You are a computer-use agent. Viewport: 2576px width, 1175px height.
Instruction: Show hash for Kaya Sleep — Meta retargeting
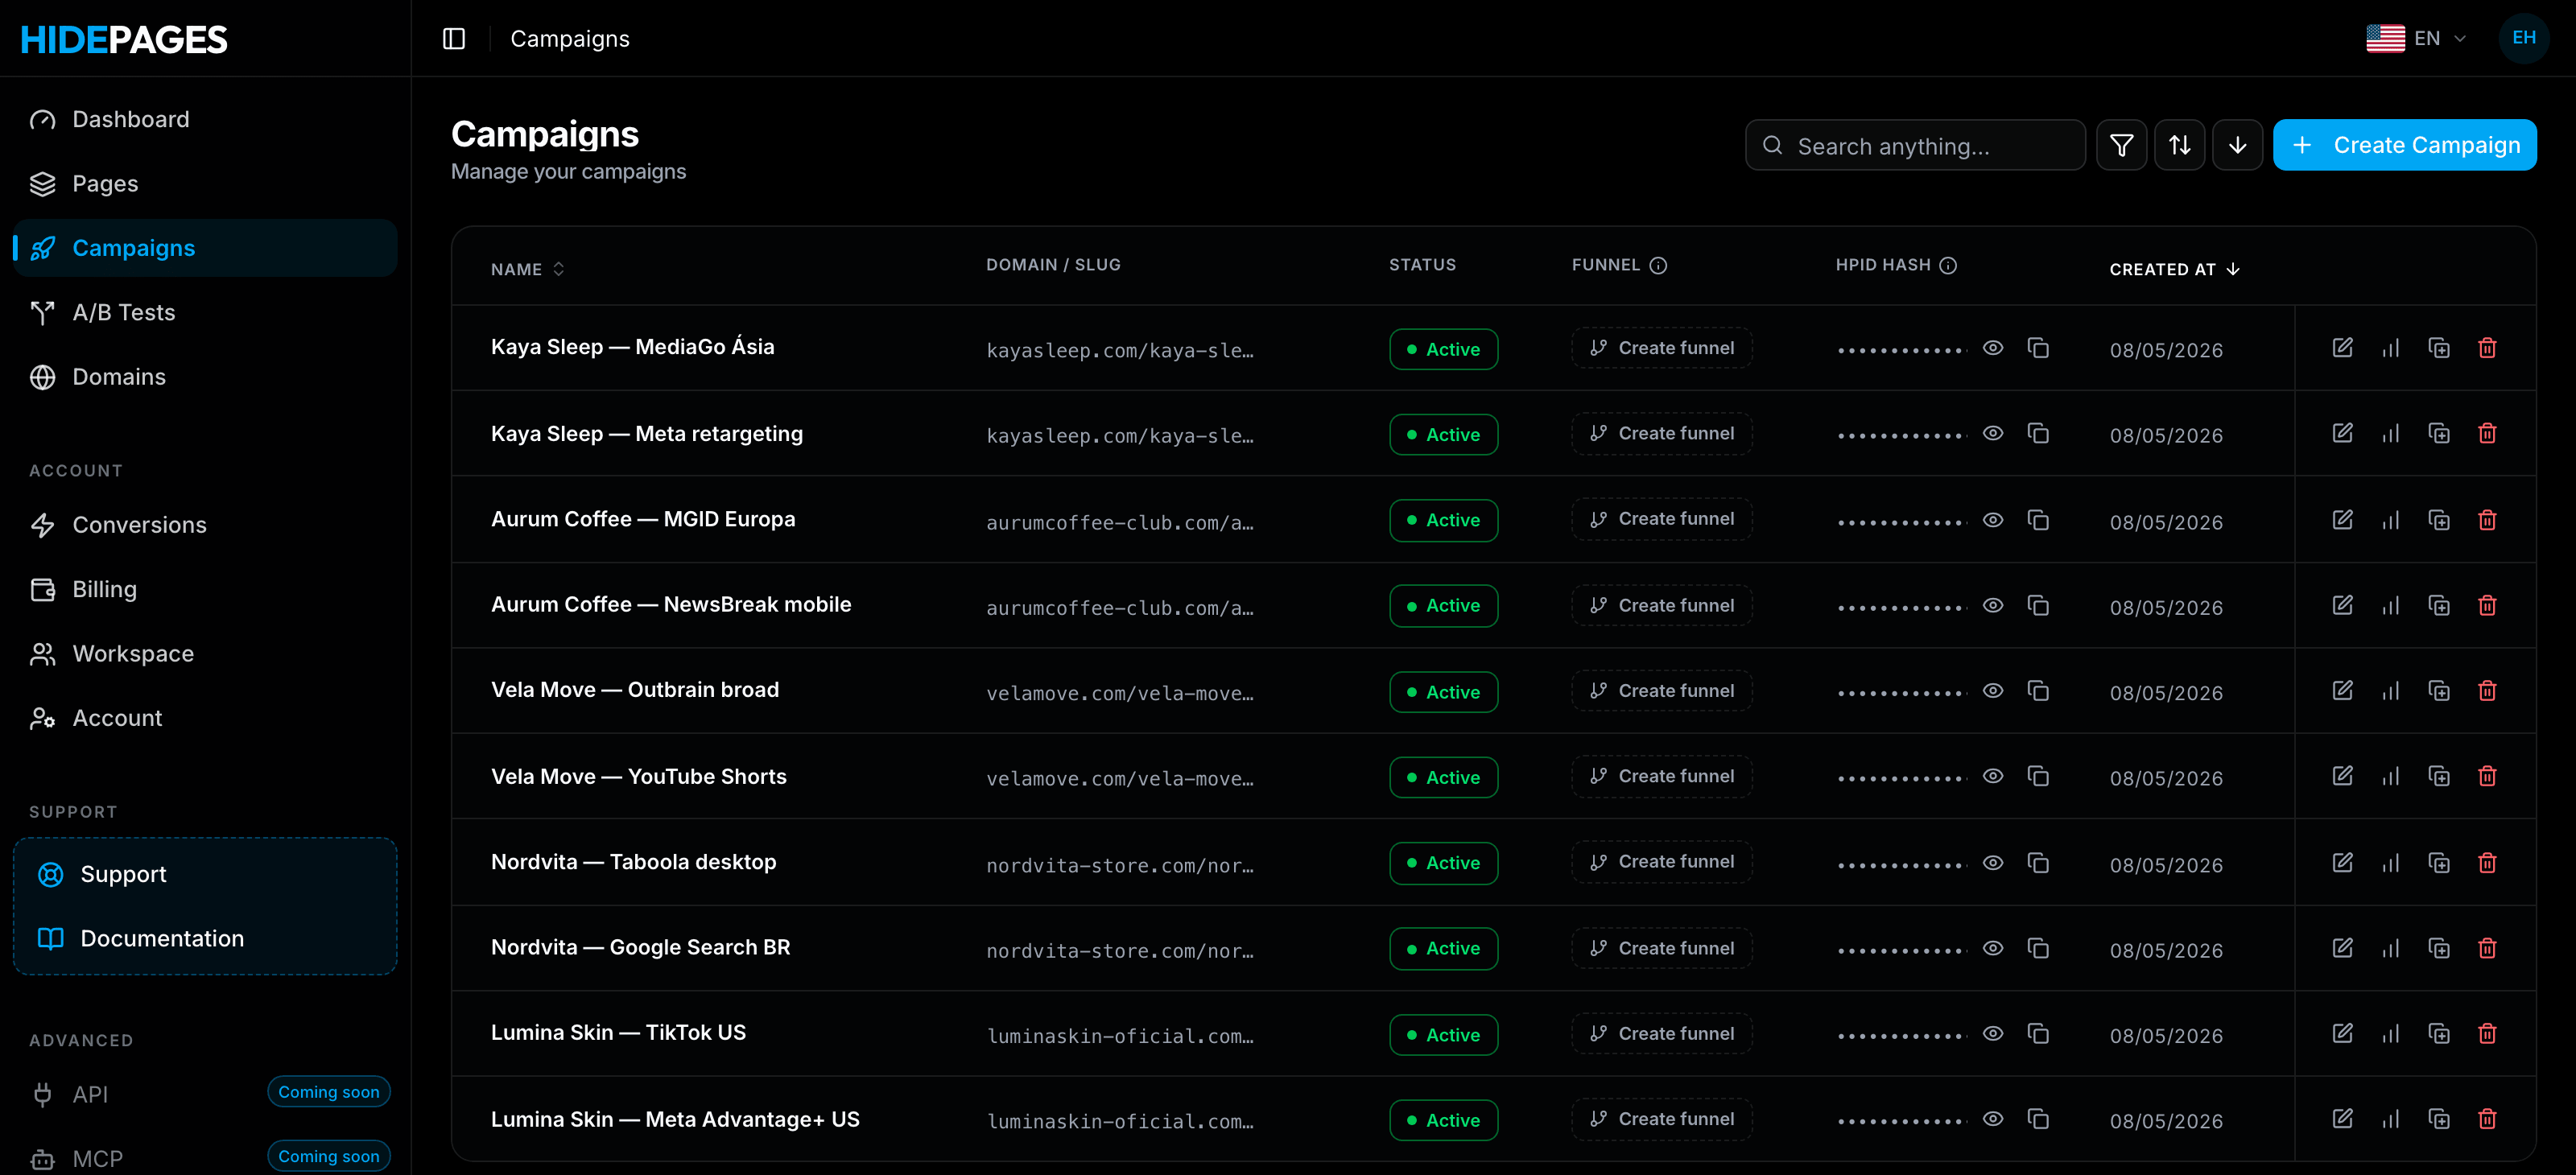pos(1992,433)
